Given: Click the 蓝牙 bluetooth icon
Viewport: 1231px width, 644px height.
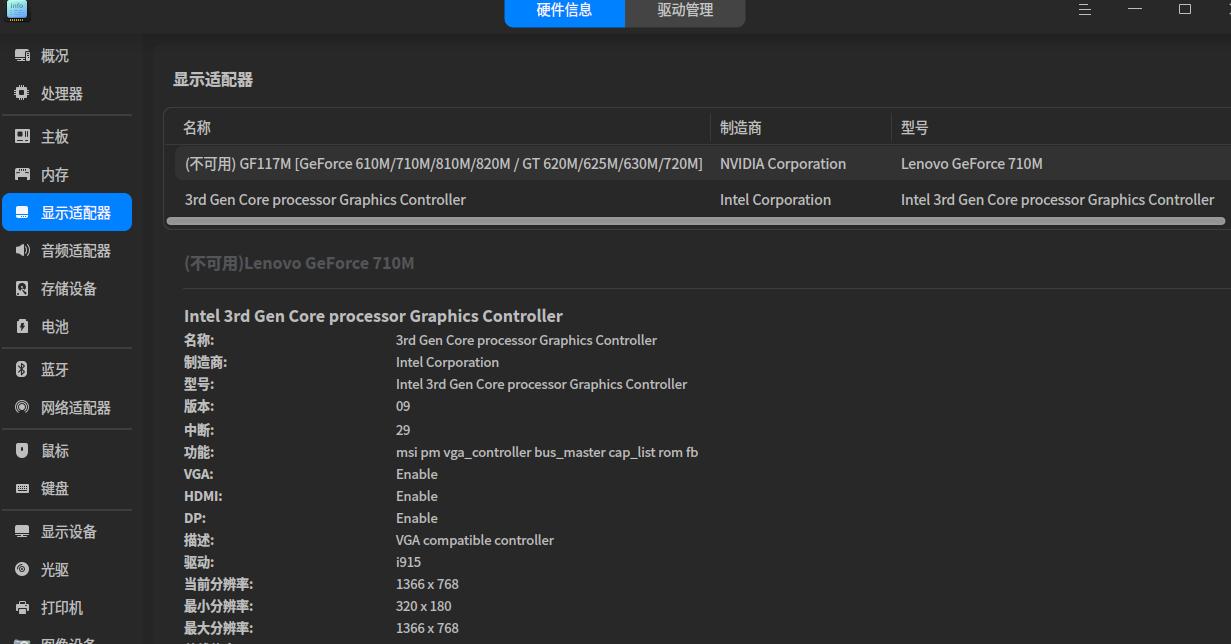Looking at the screenshot, I should (x=22, y=369).
